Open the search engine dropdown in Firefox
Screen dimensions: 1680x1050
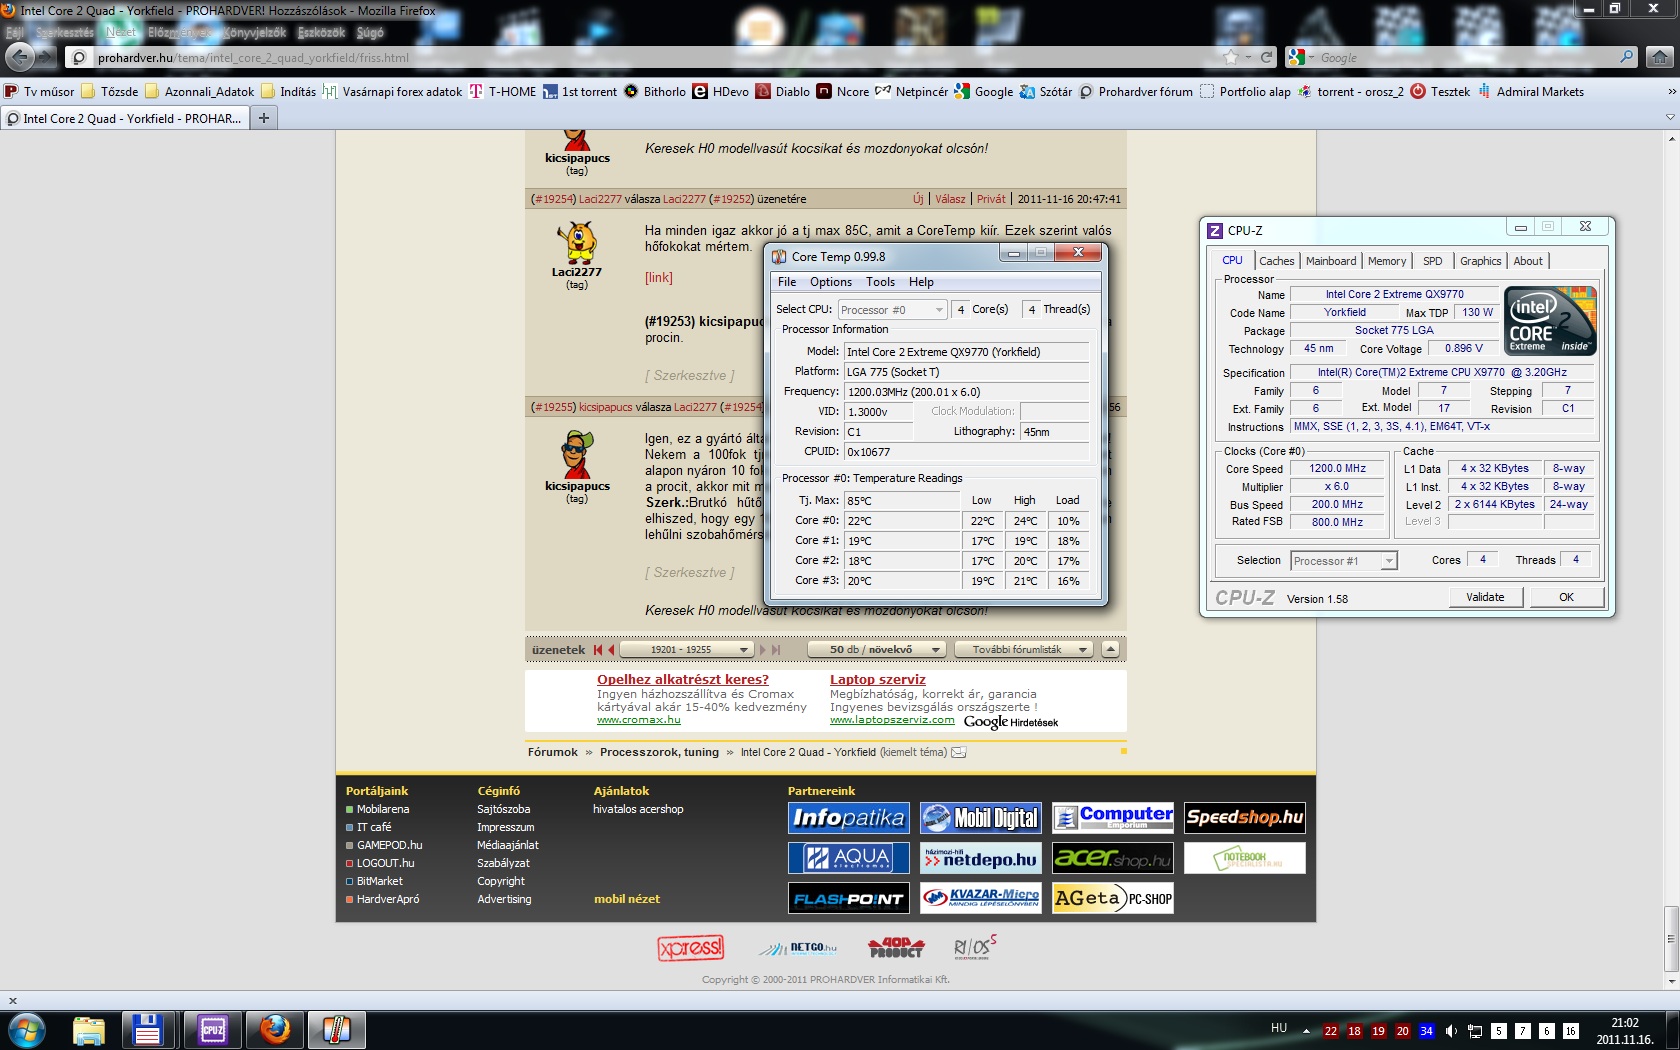point(1301,57)
